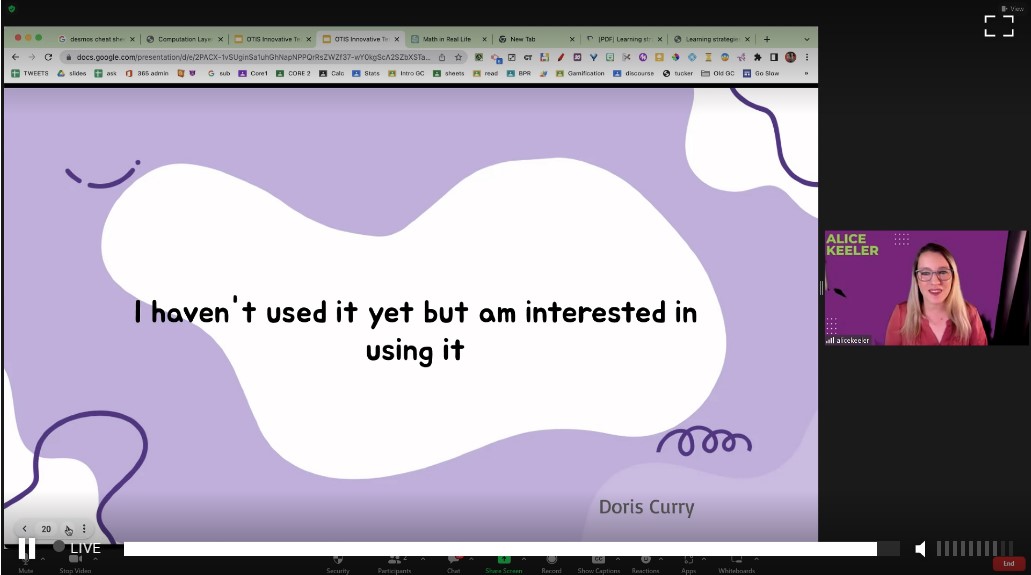Open the Extensions puzzle icon

(757, 57)
